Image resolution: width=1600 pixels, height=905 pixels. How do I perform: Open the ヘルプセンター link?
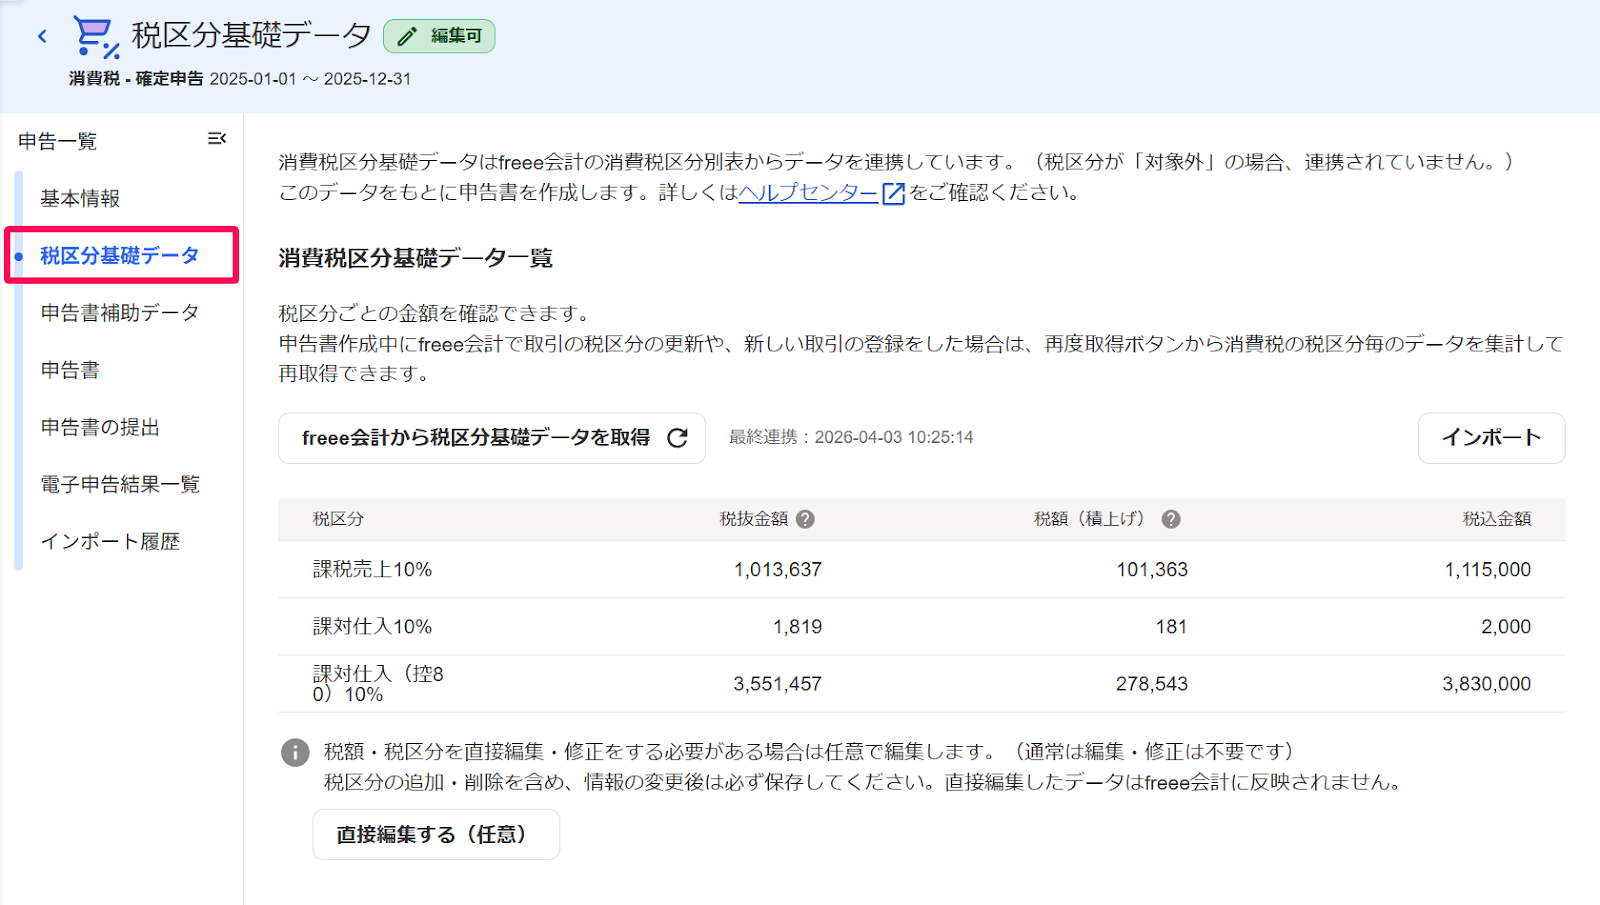click(808, 192)
